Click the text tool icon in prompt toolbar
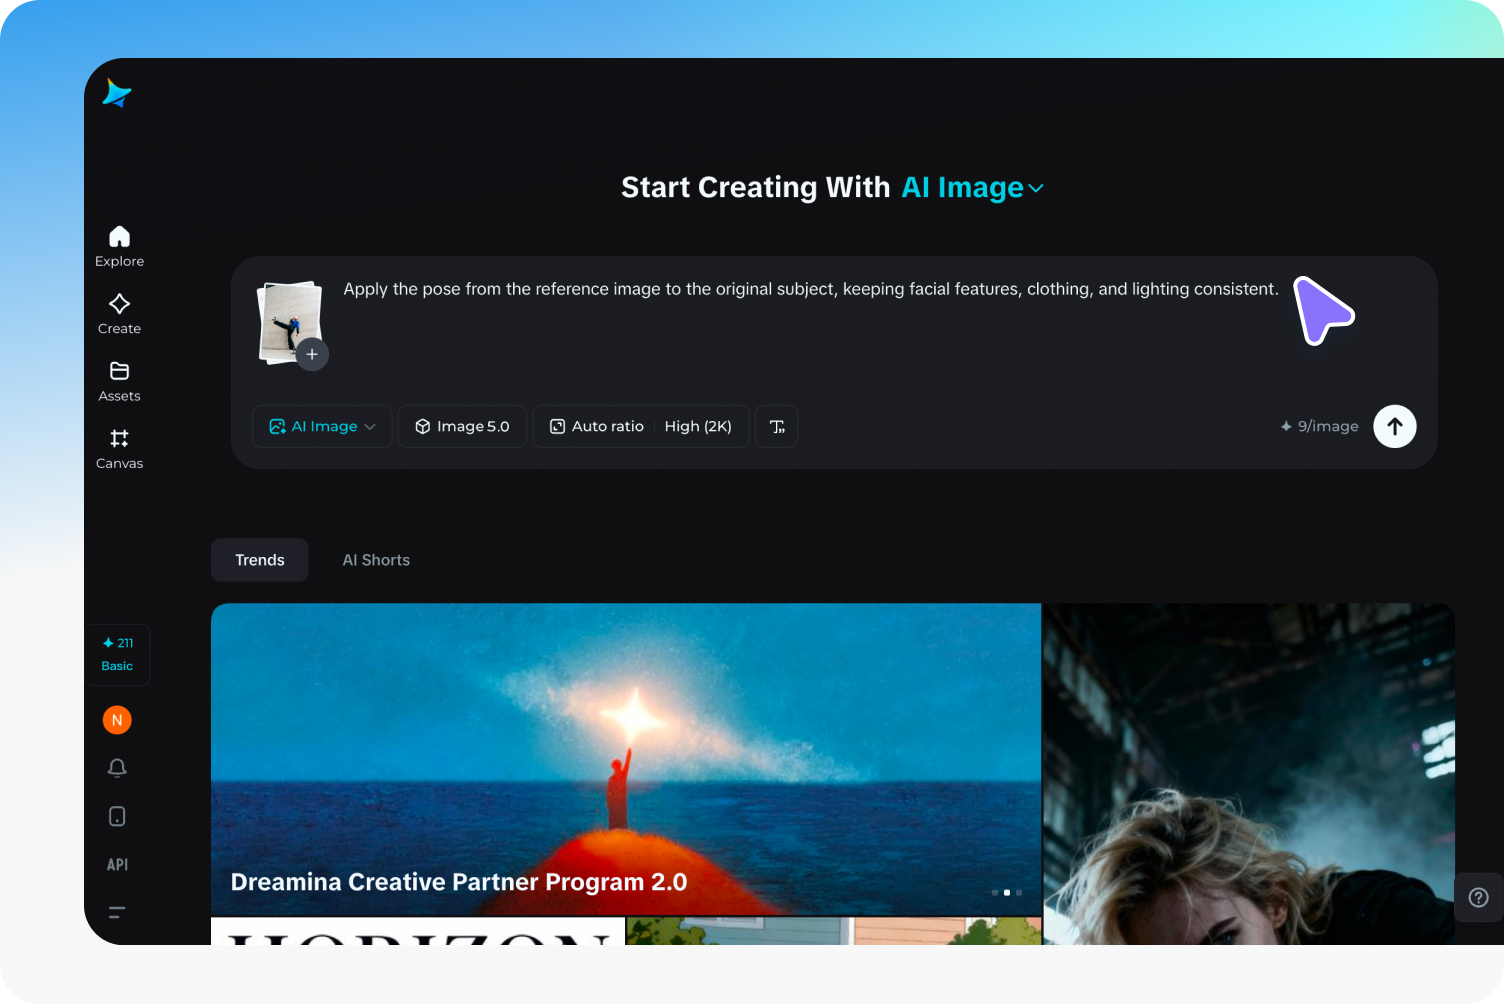This screenshot has height=1004, width=1504. tap(777, 426)
